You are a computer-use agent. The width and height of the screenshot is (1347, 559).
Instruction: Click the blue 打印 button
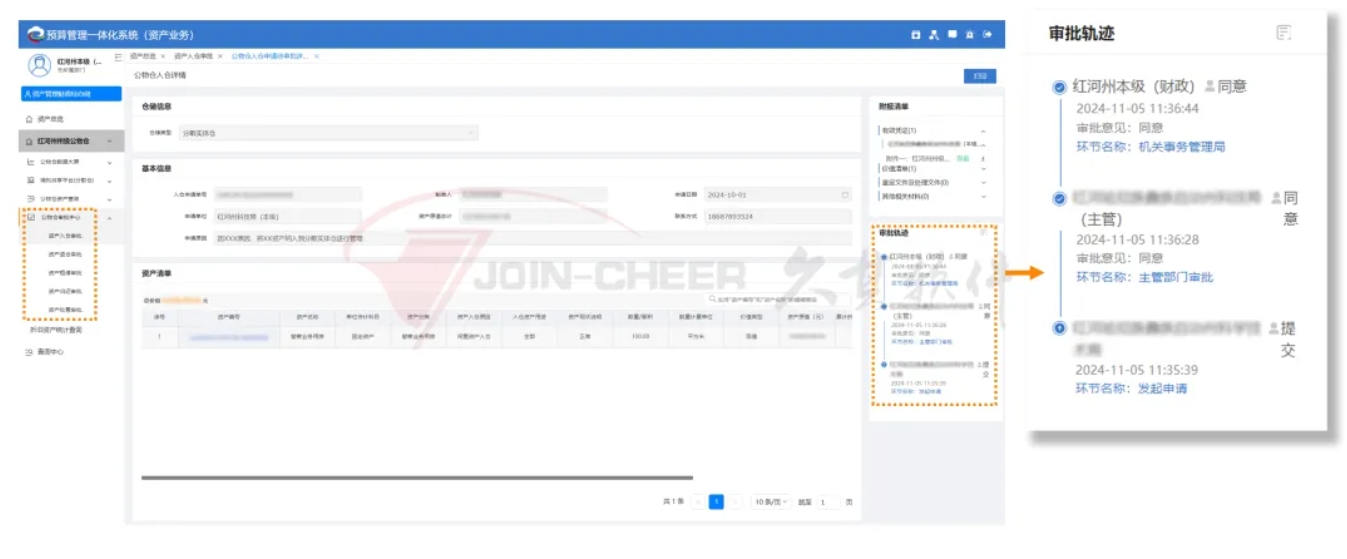coord(979,76)
